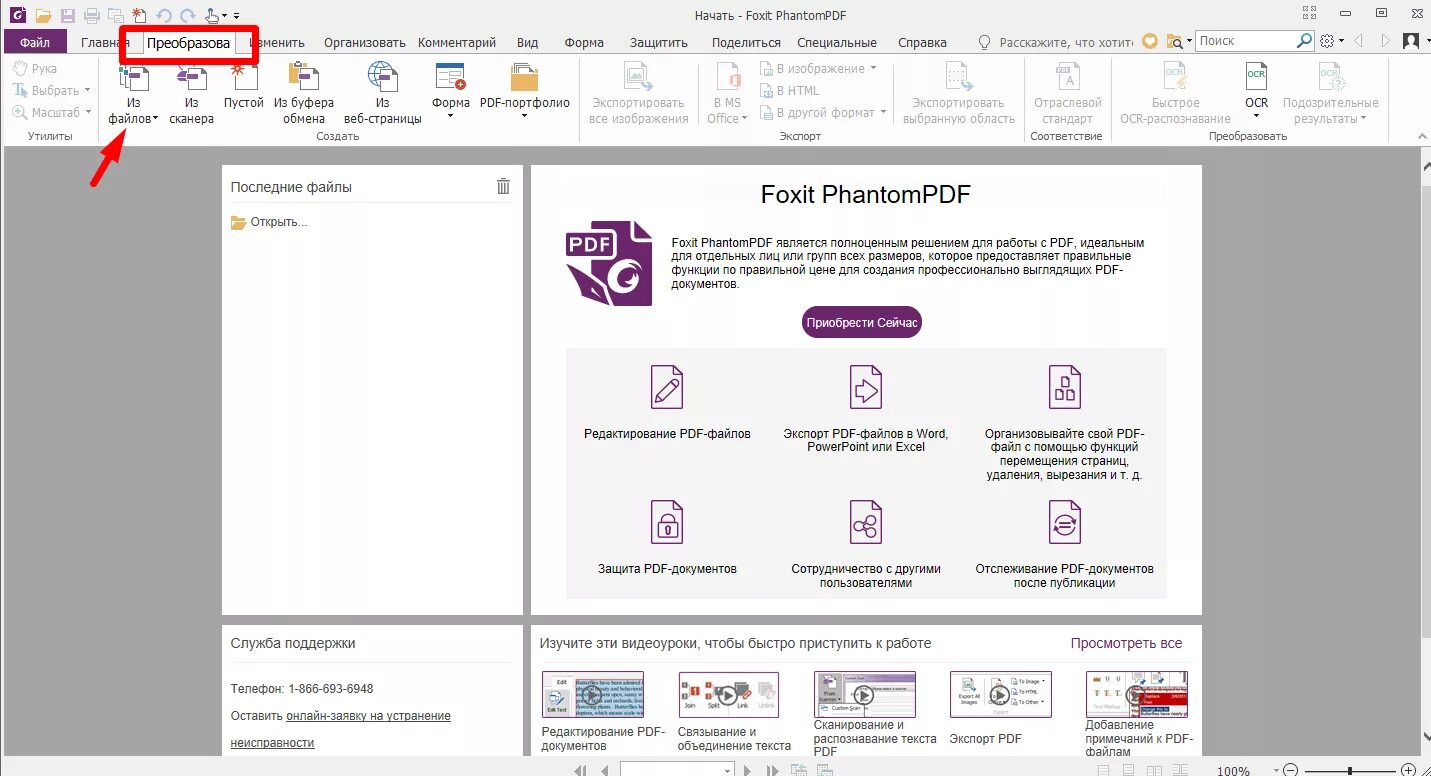Click the Просмотреть все link
1431x776 pixels.
tap(1126, 643)
